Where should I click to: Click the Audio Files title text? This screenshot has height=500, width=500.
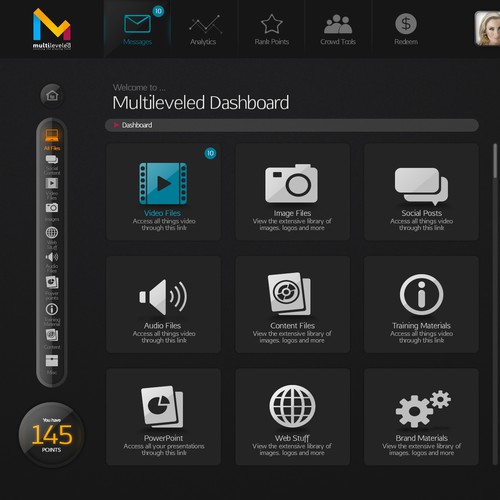click(x=162, y=326)
